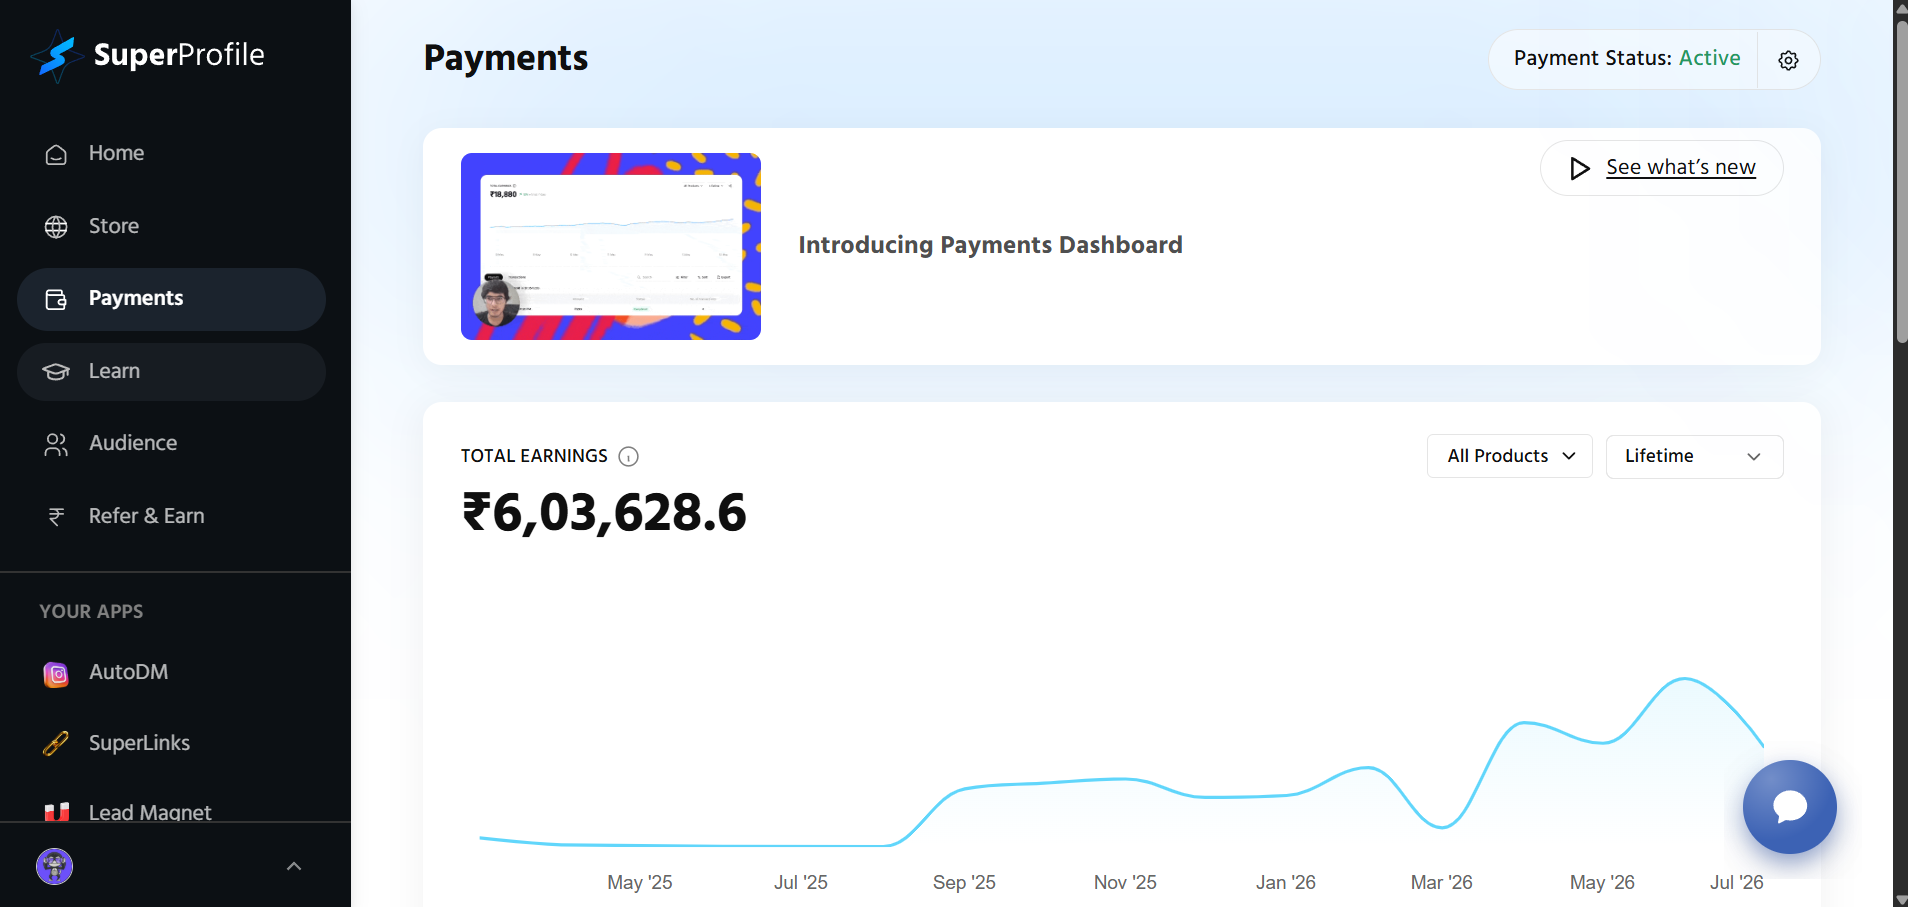
Task: Click the AutoDM Instagram icon
Action: (x=56, y=674)
